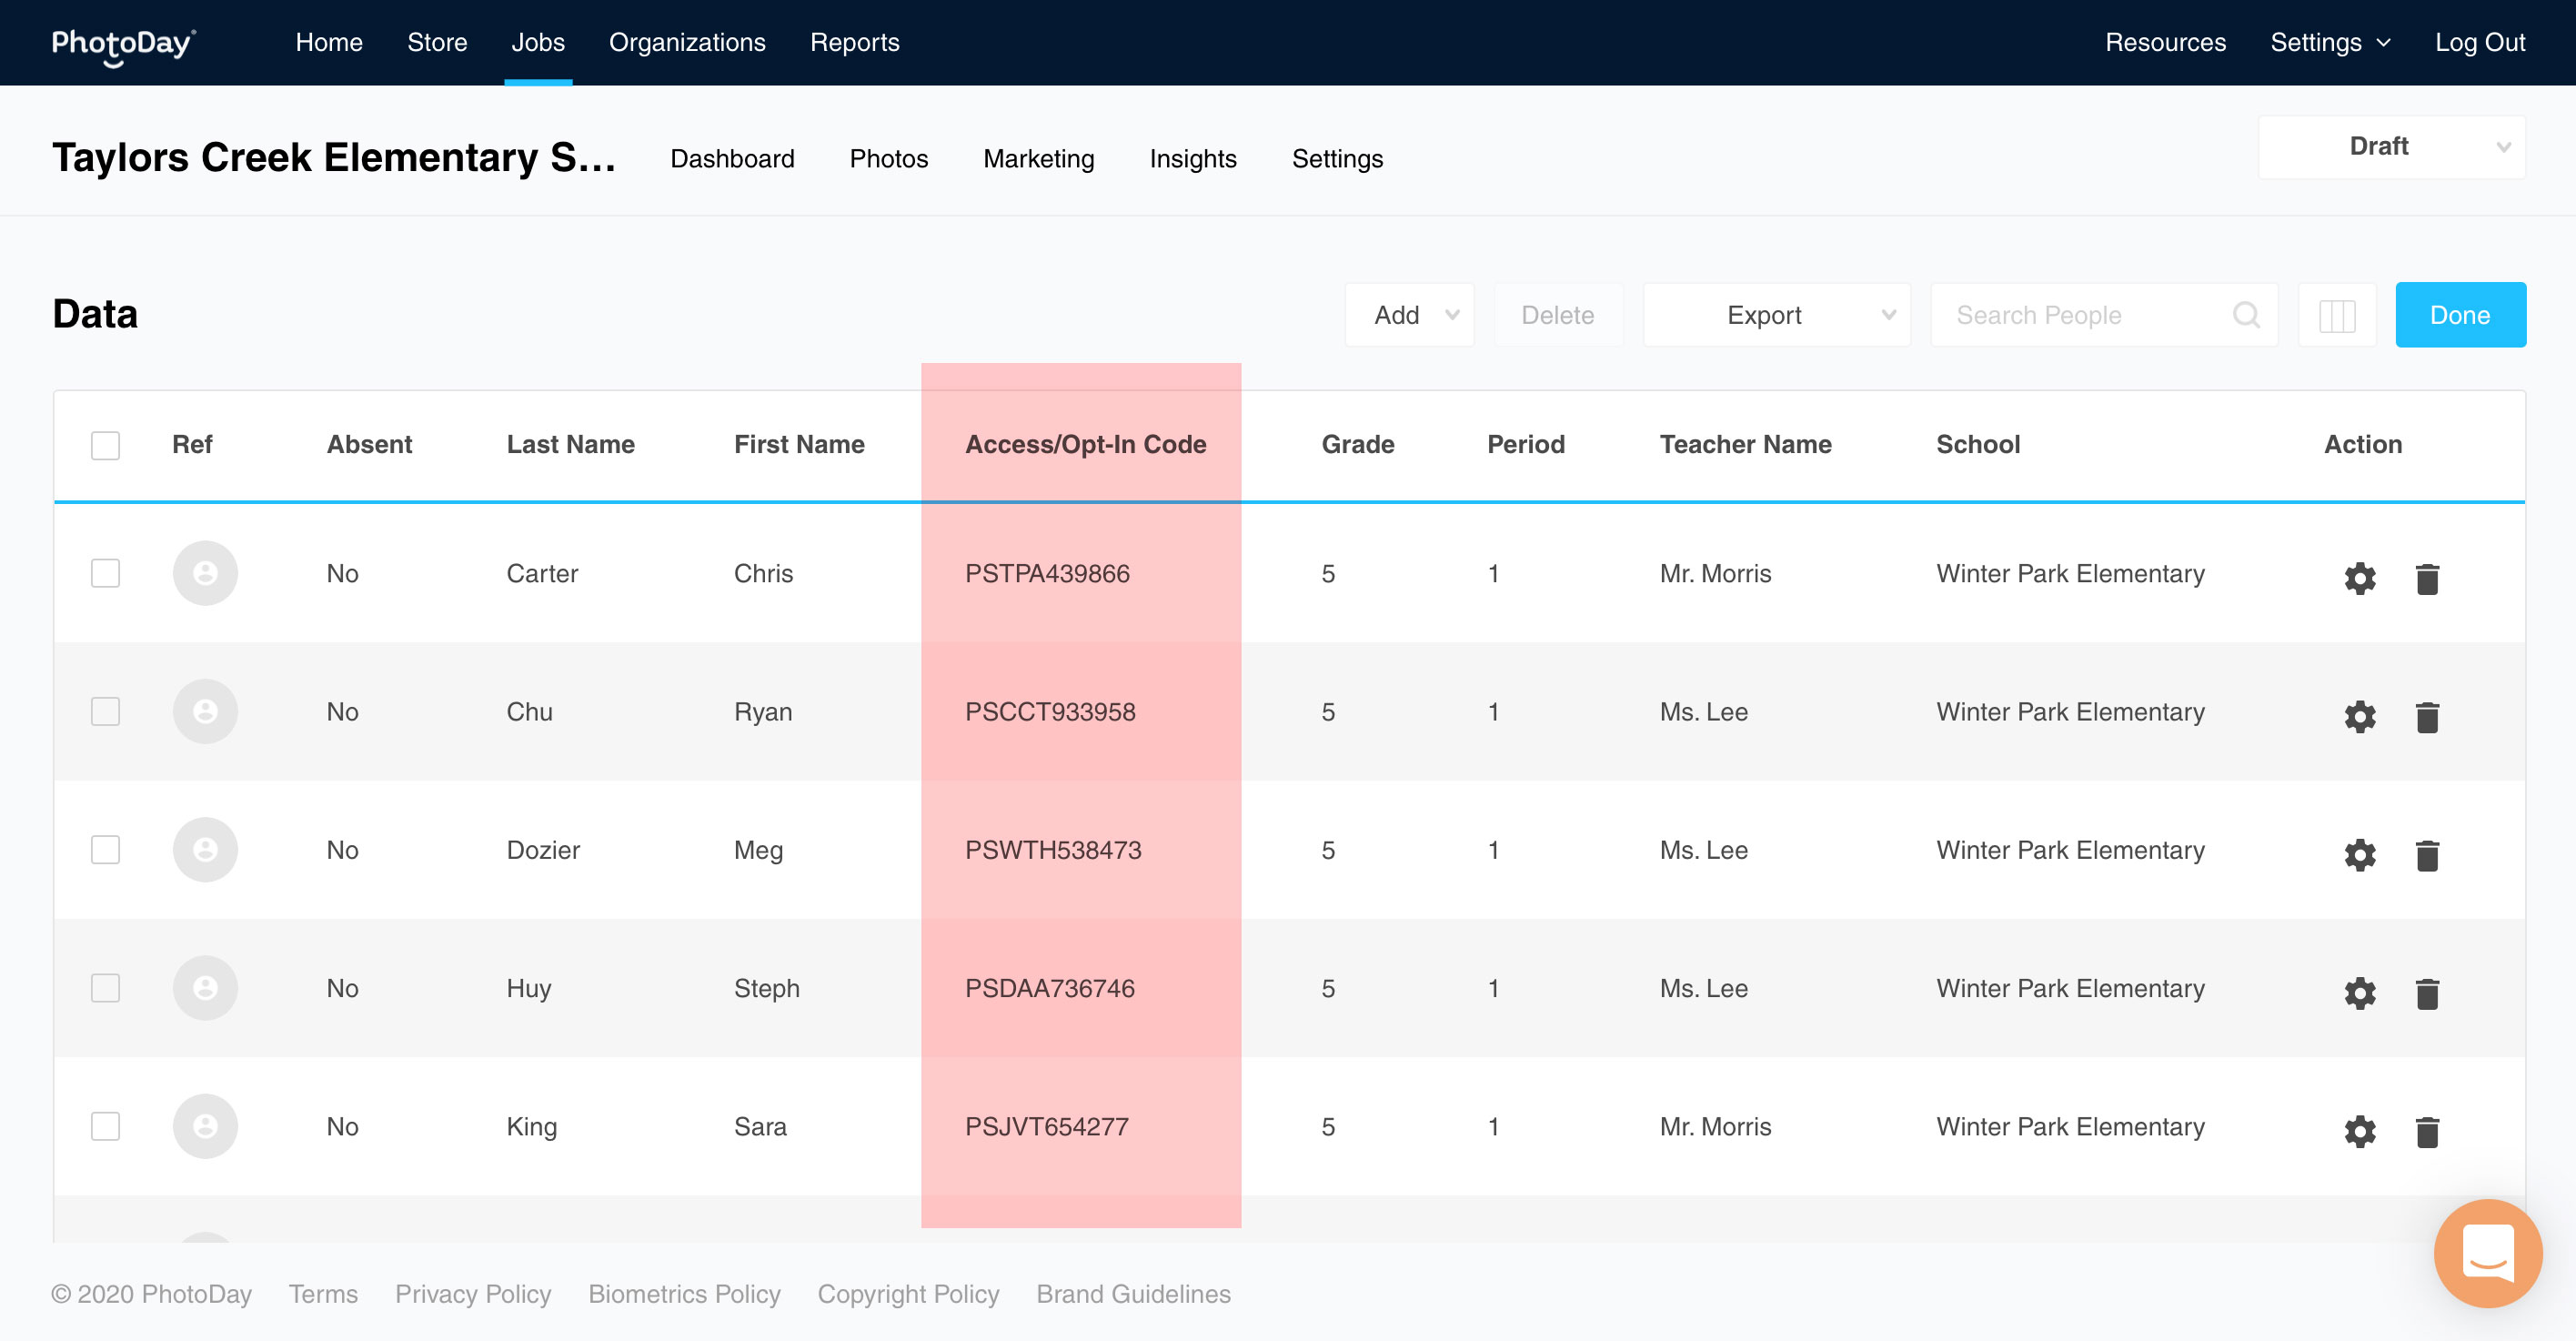This screenshot has width=2576, height=1341.
Task: Delete Ryan Chu using trash icon
Action: pyautogui.click(x=2426, y=716)
